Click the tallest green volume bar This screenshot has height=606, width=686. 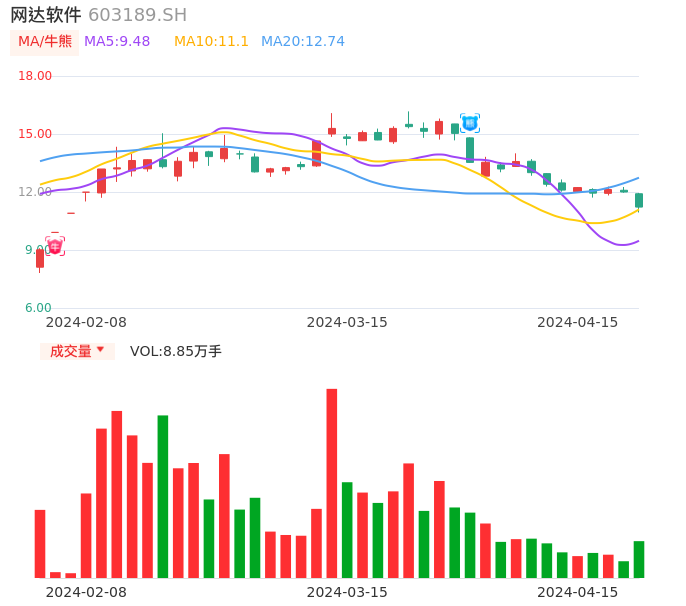coord(163,497)
